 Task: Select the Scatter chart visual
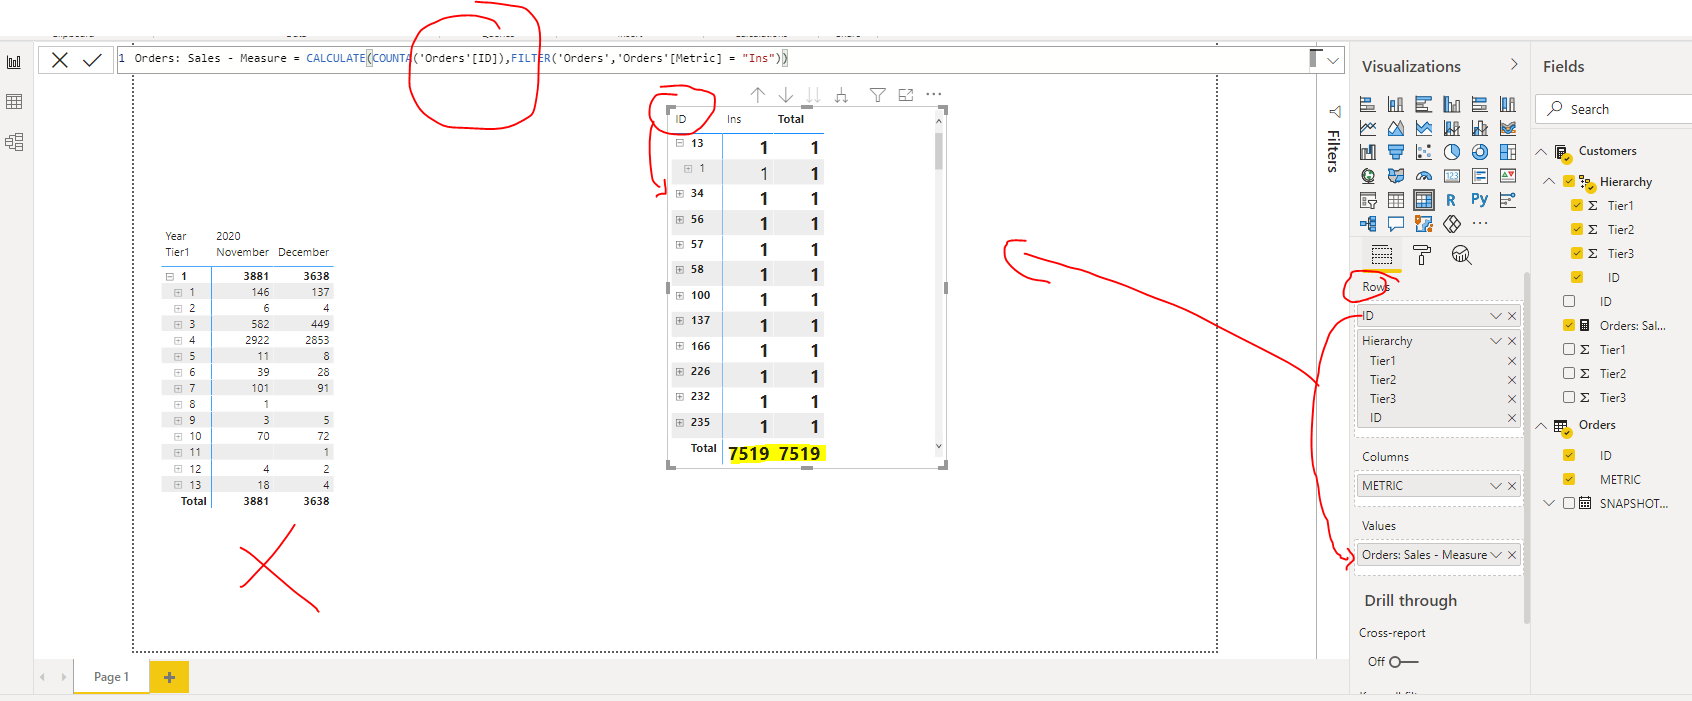1424,152
